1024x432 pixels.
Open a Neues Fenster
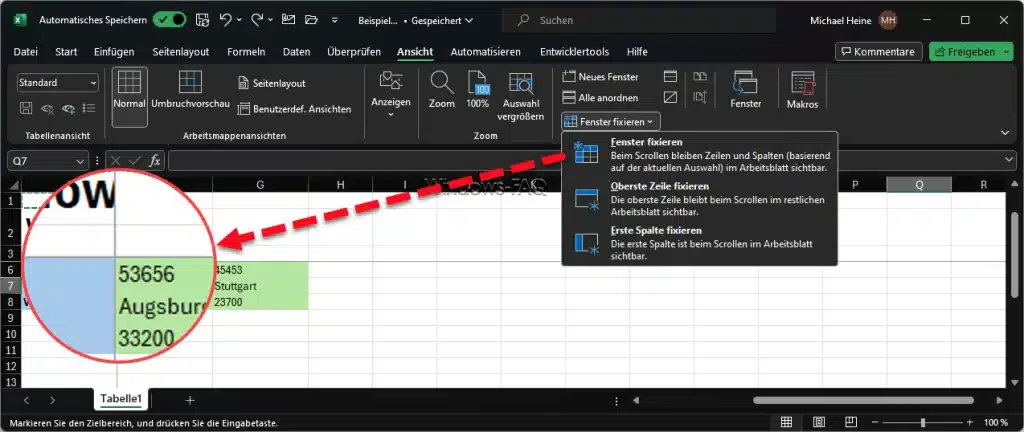click(600, 77)
